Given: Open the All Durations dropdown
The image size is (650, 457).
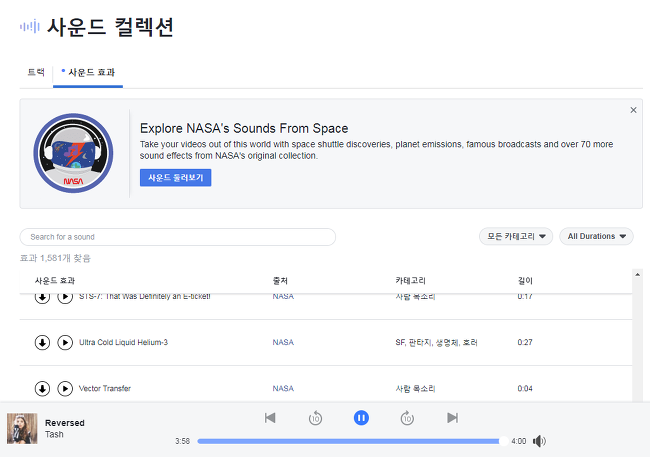Looking at the screenshot, I should [x=596, y=236].
